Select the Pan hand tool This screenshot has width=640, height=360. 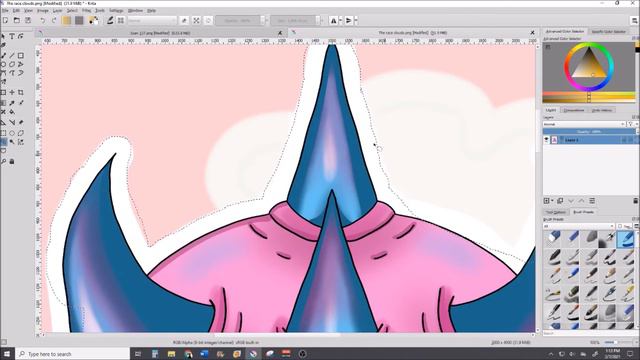[12, 161]
